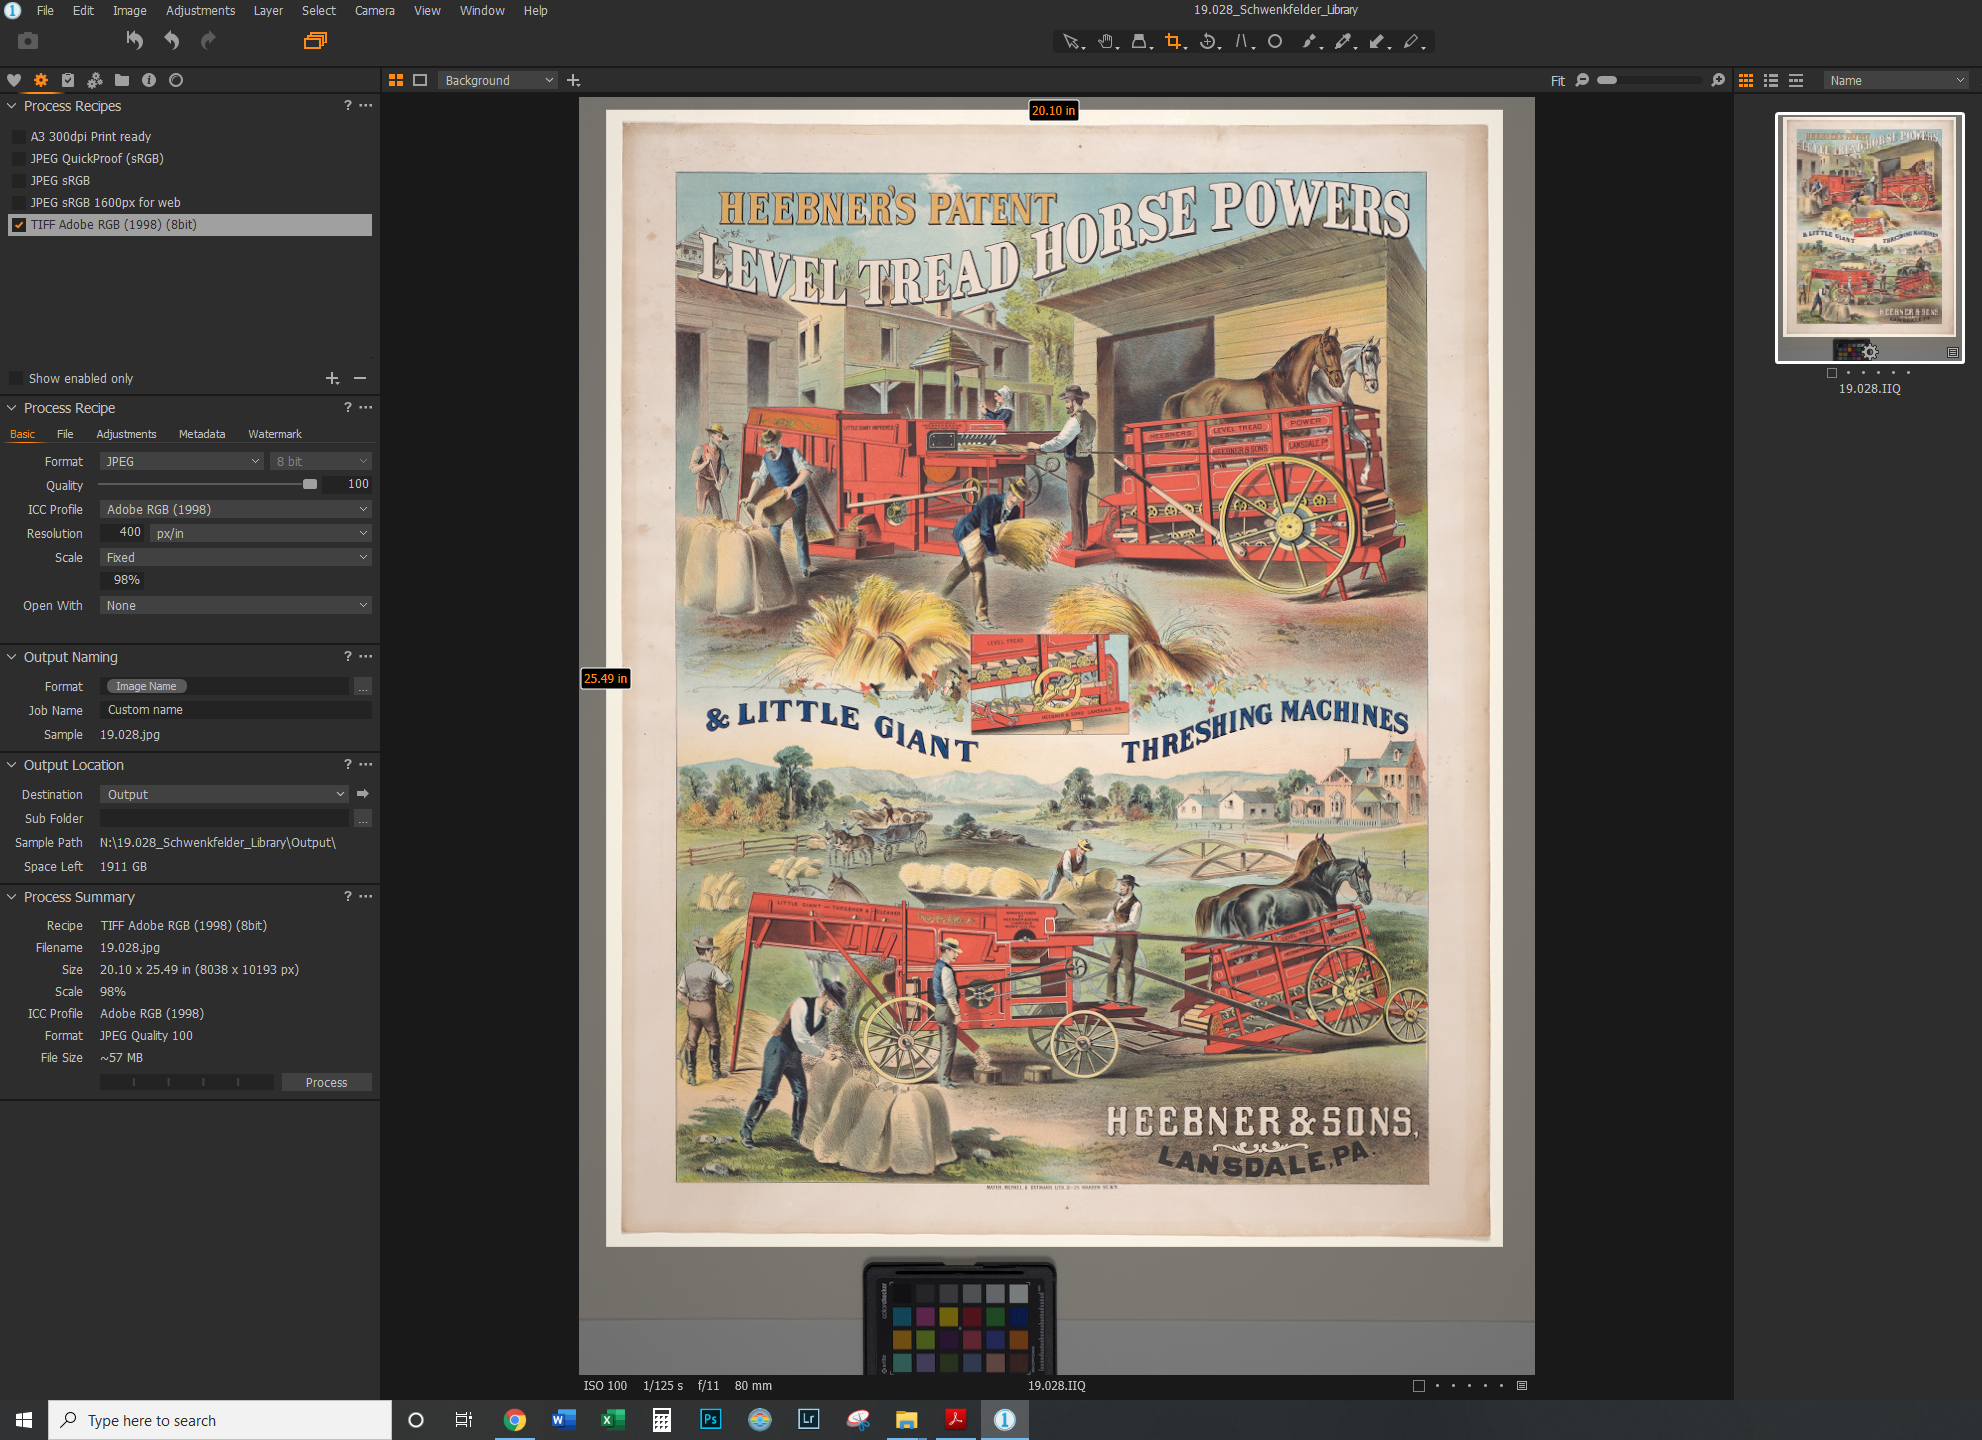Select the Spot removal circle tool
This screenshot has height=1440, width=1982.
point(1275,42)
